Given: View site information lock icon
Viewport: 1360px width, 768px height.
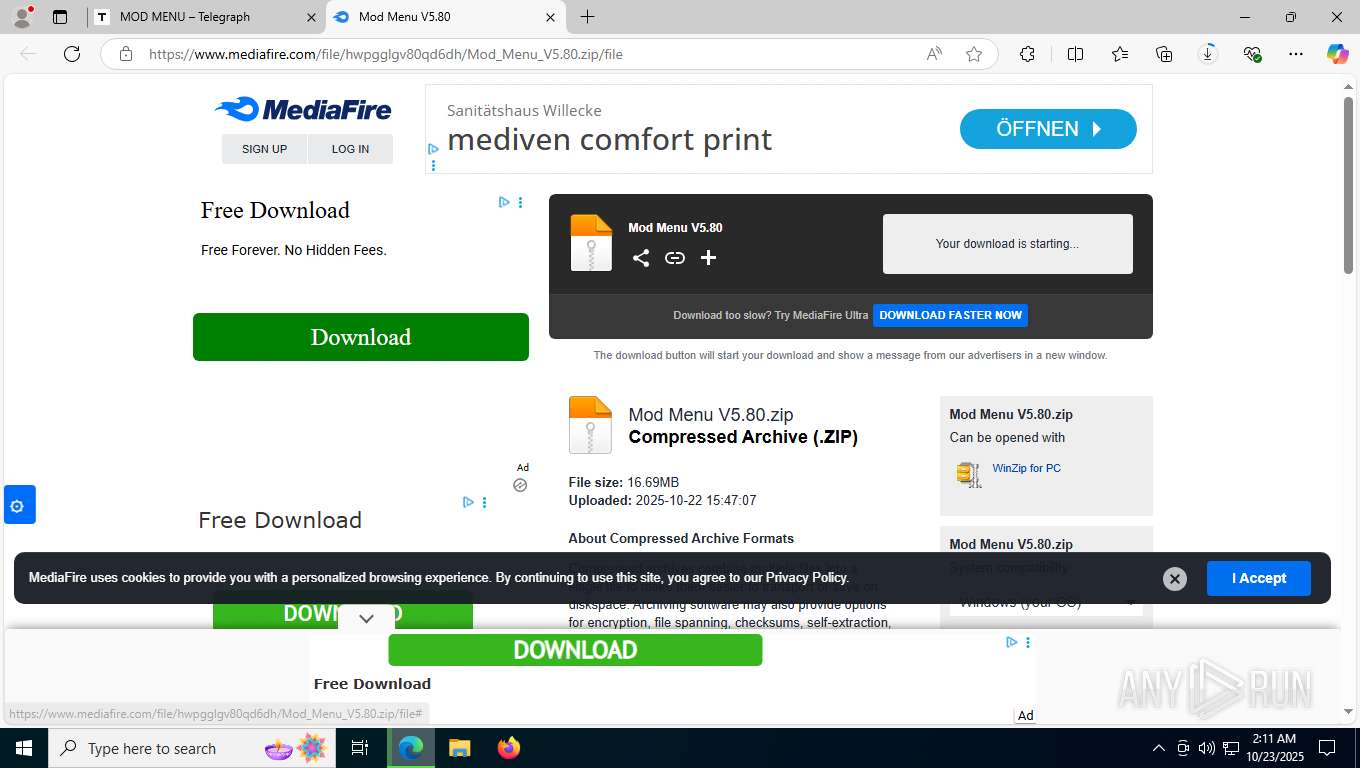Looking at the screenshot, I should [126, 54].
